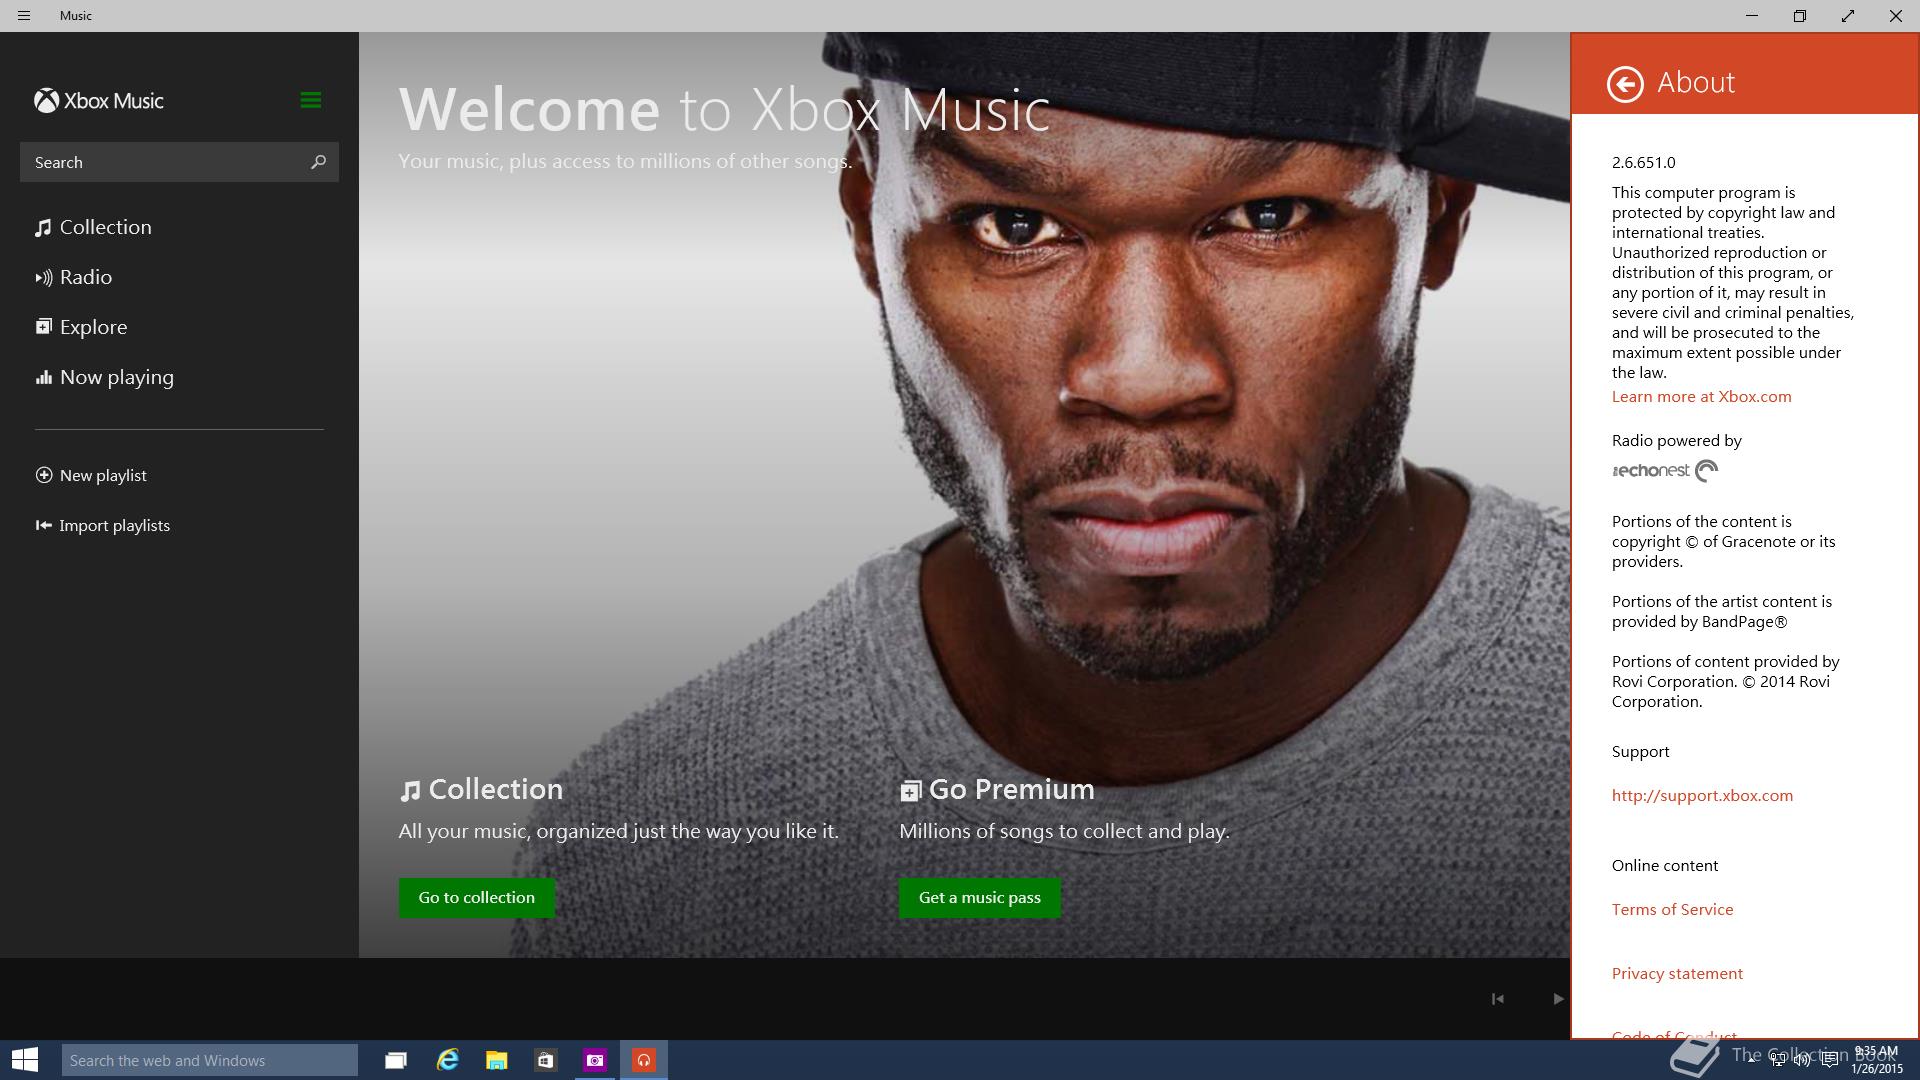Click the search magnifier icon
This screenshot has width=1920, height=1080.
click(318, 162)
